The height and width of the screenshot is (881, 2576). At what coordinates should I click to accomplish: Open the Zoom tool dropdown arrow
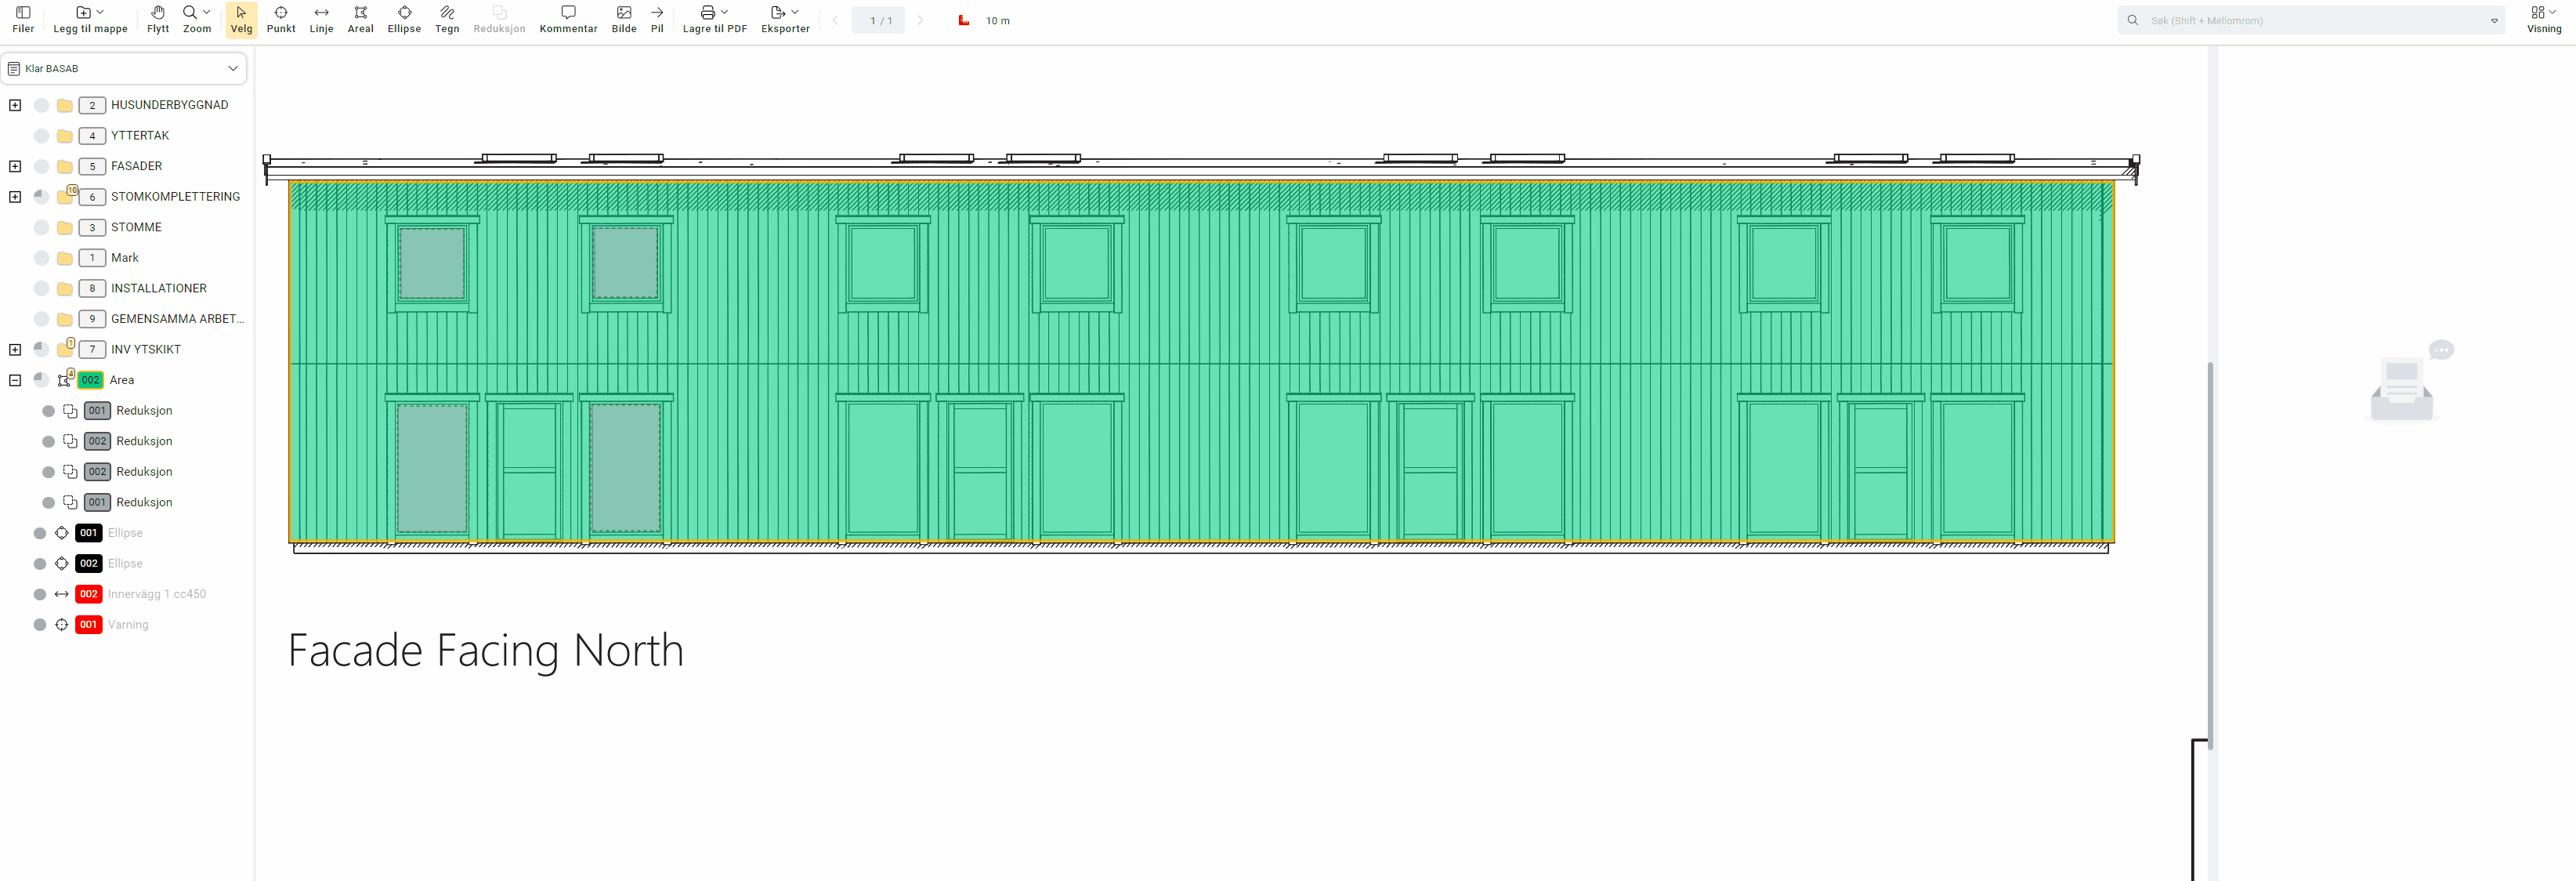click(x=207, y=12)
